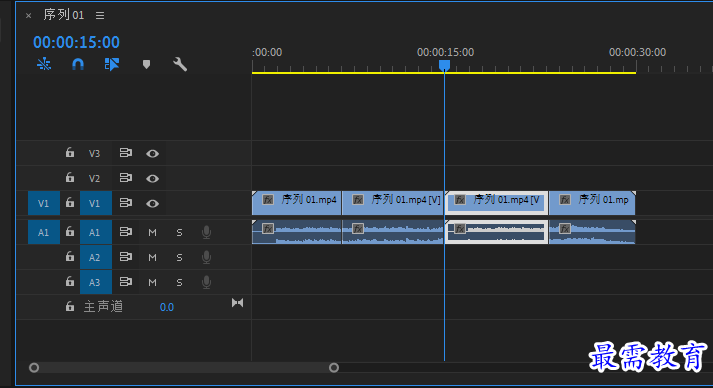
Task: Toggle A1 source patching button
Action: pyautogui.click(x=44, y=232)
